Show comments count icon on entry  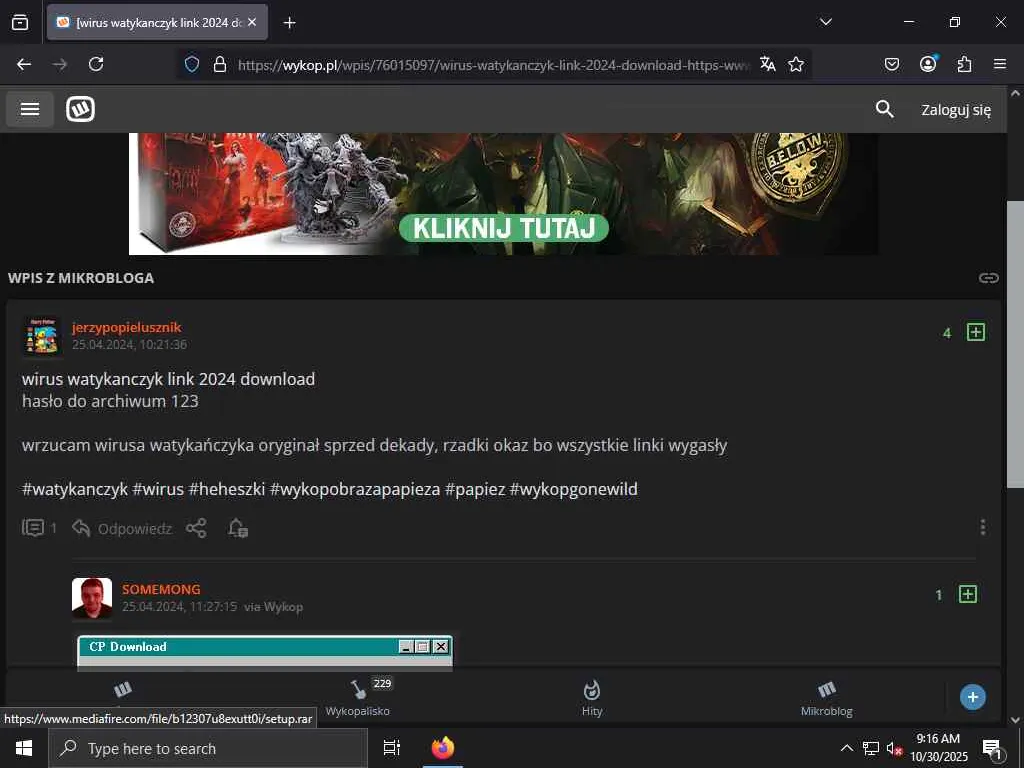click(33, 528)
